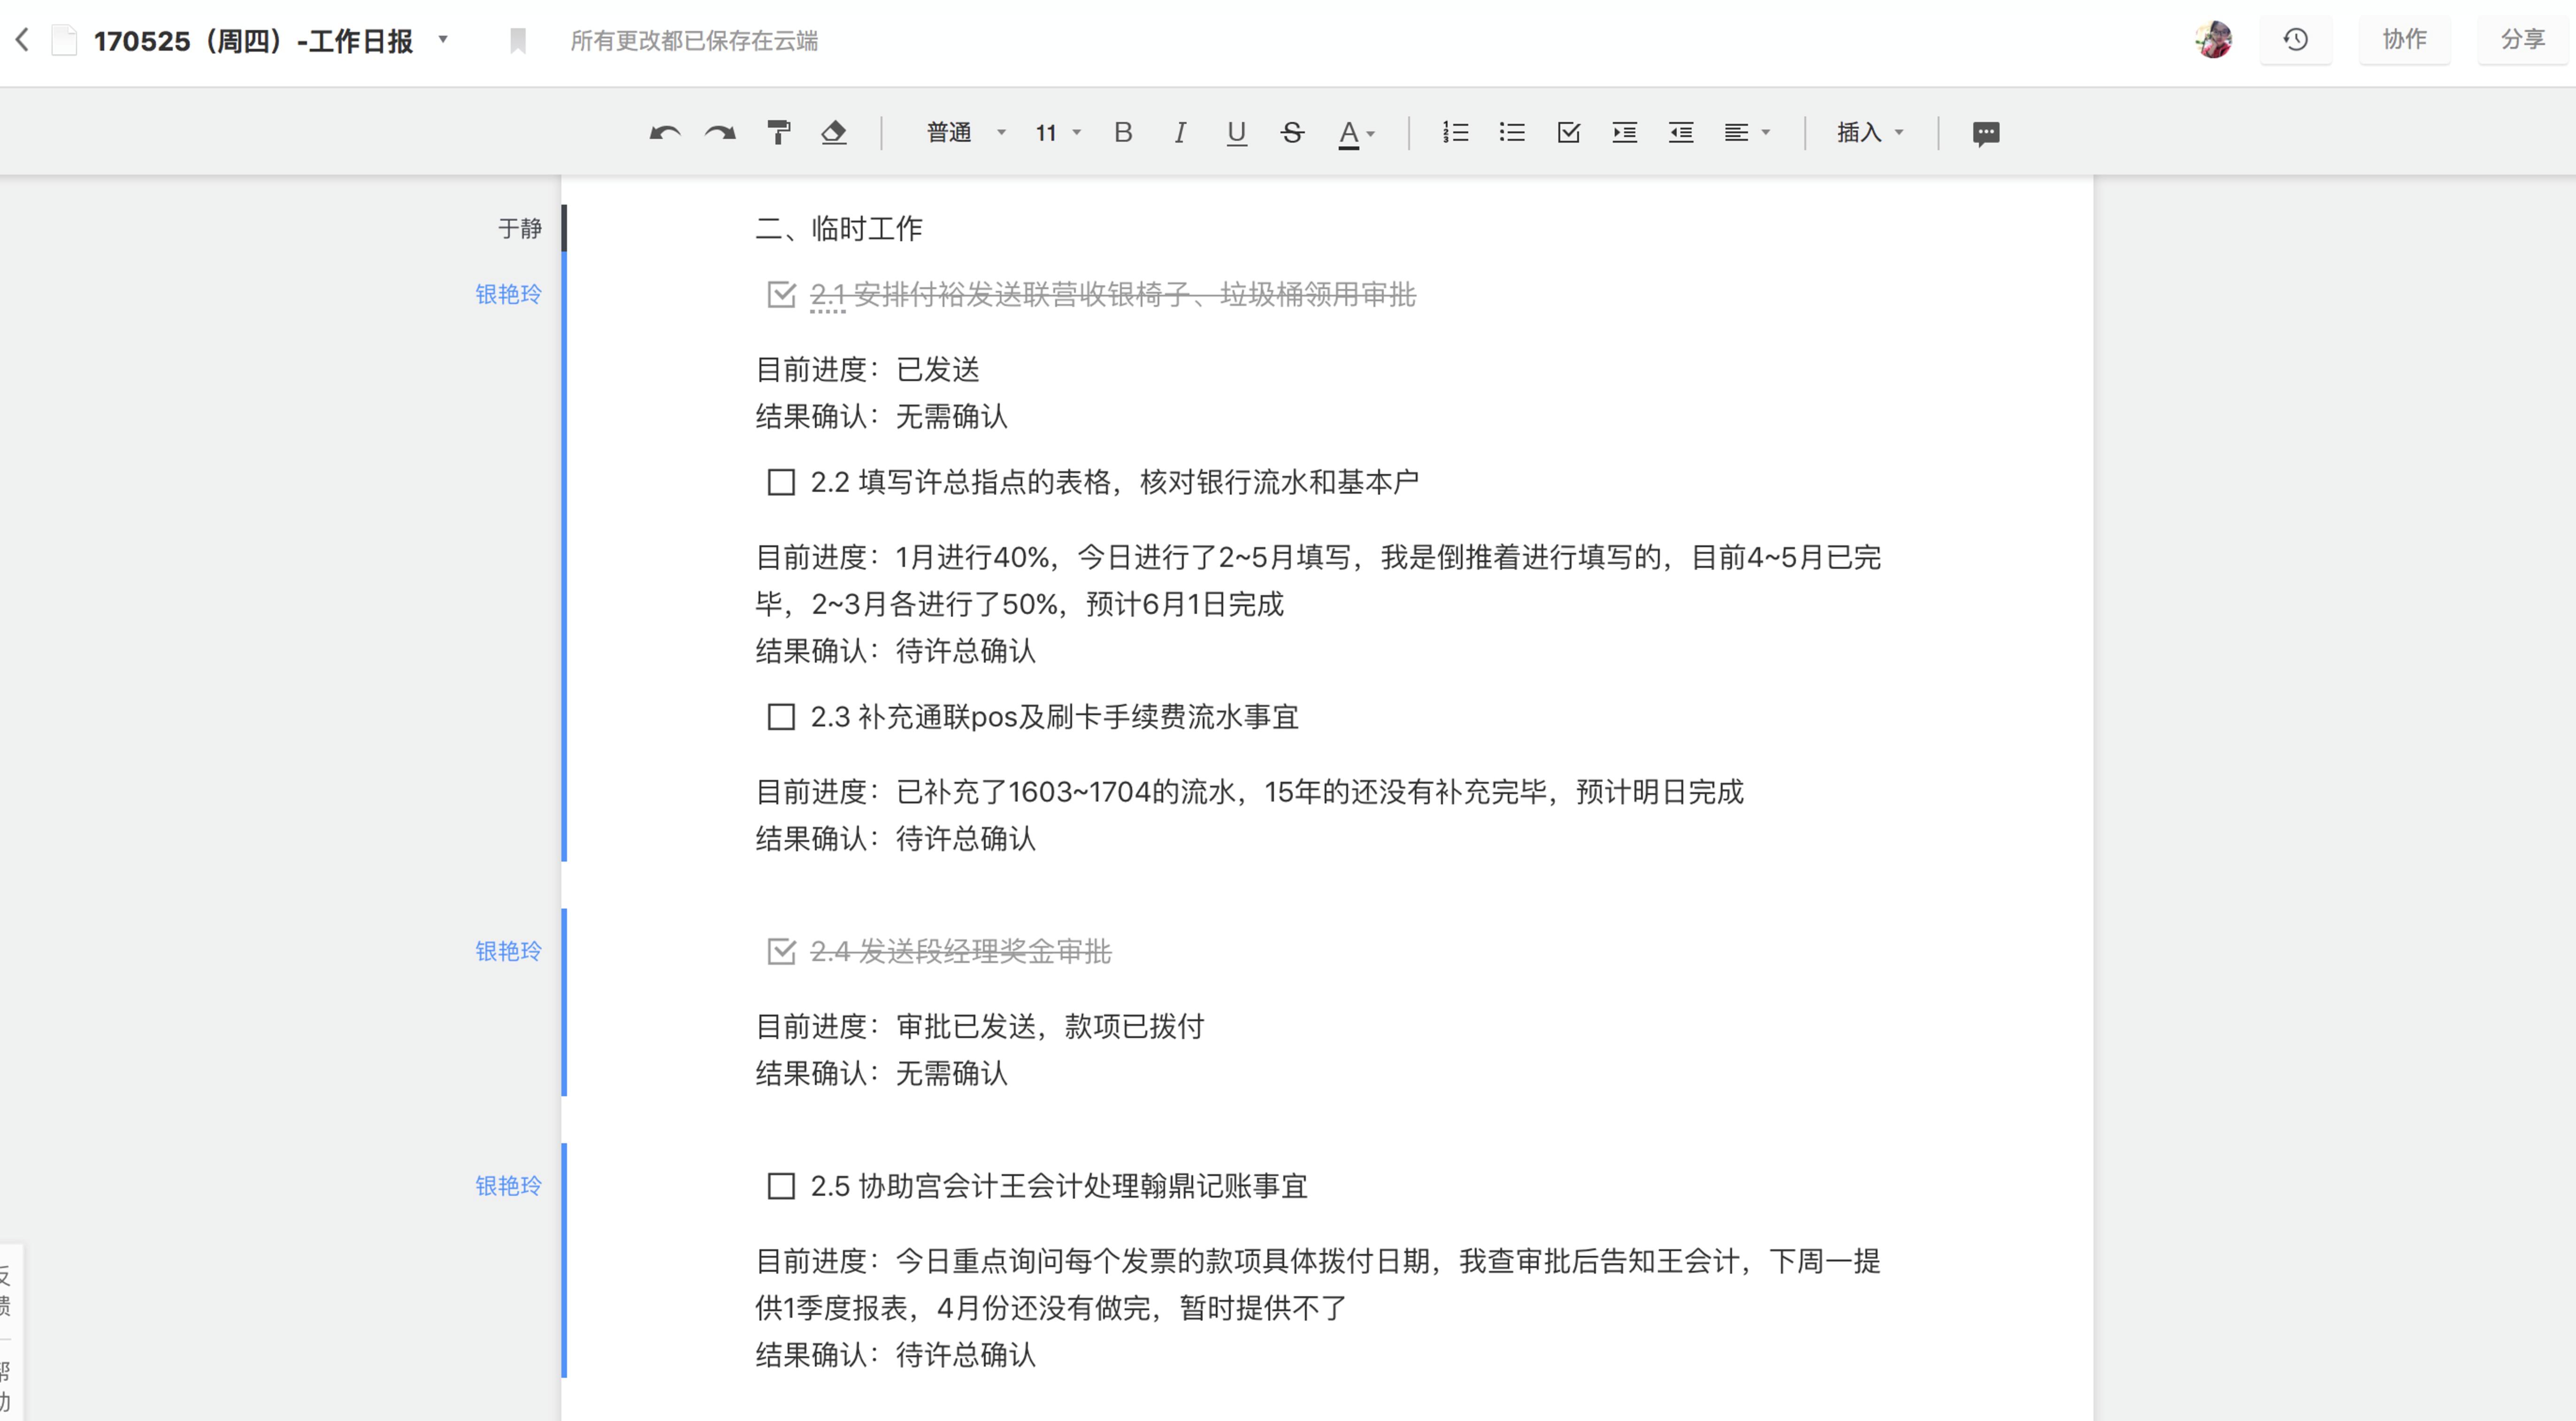Undo the last change
Screen dimensions: 2576x1421
click(x=664, y=132)
